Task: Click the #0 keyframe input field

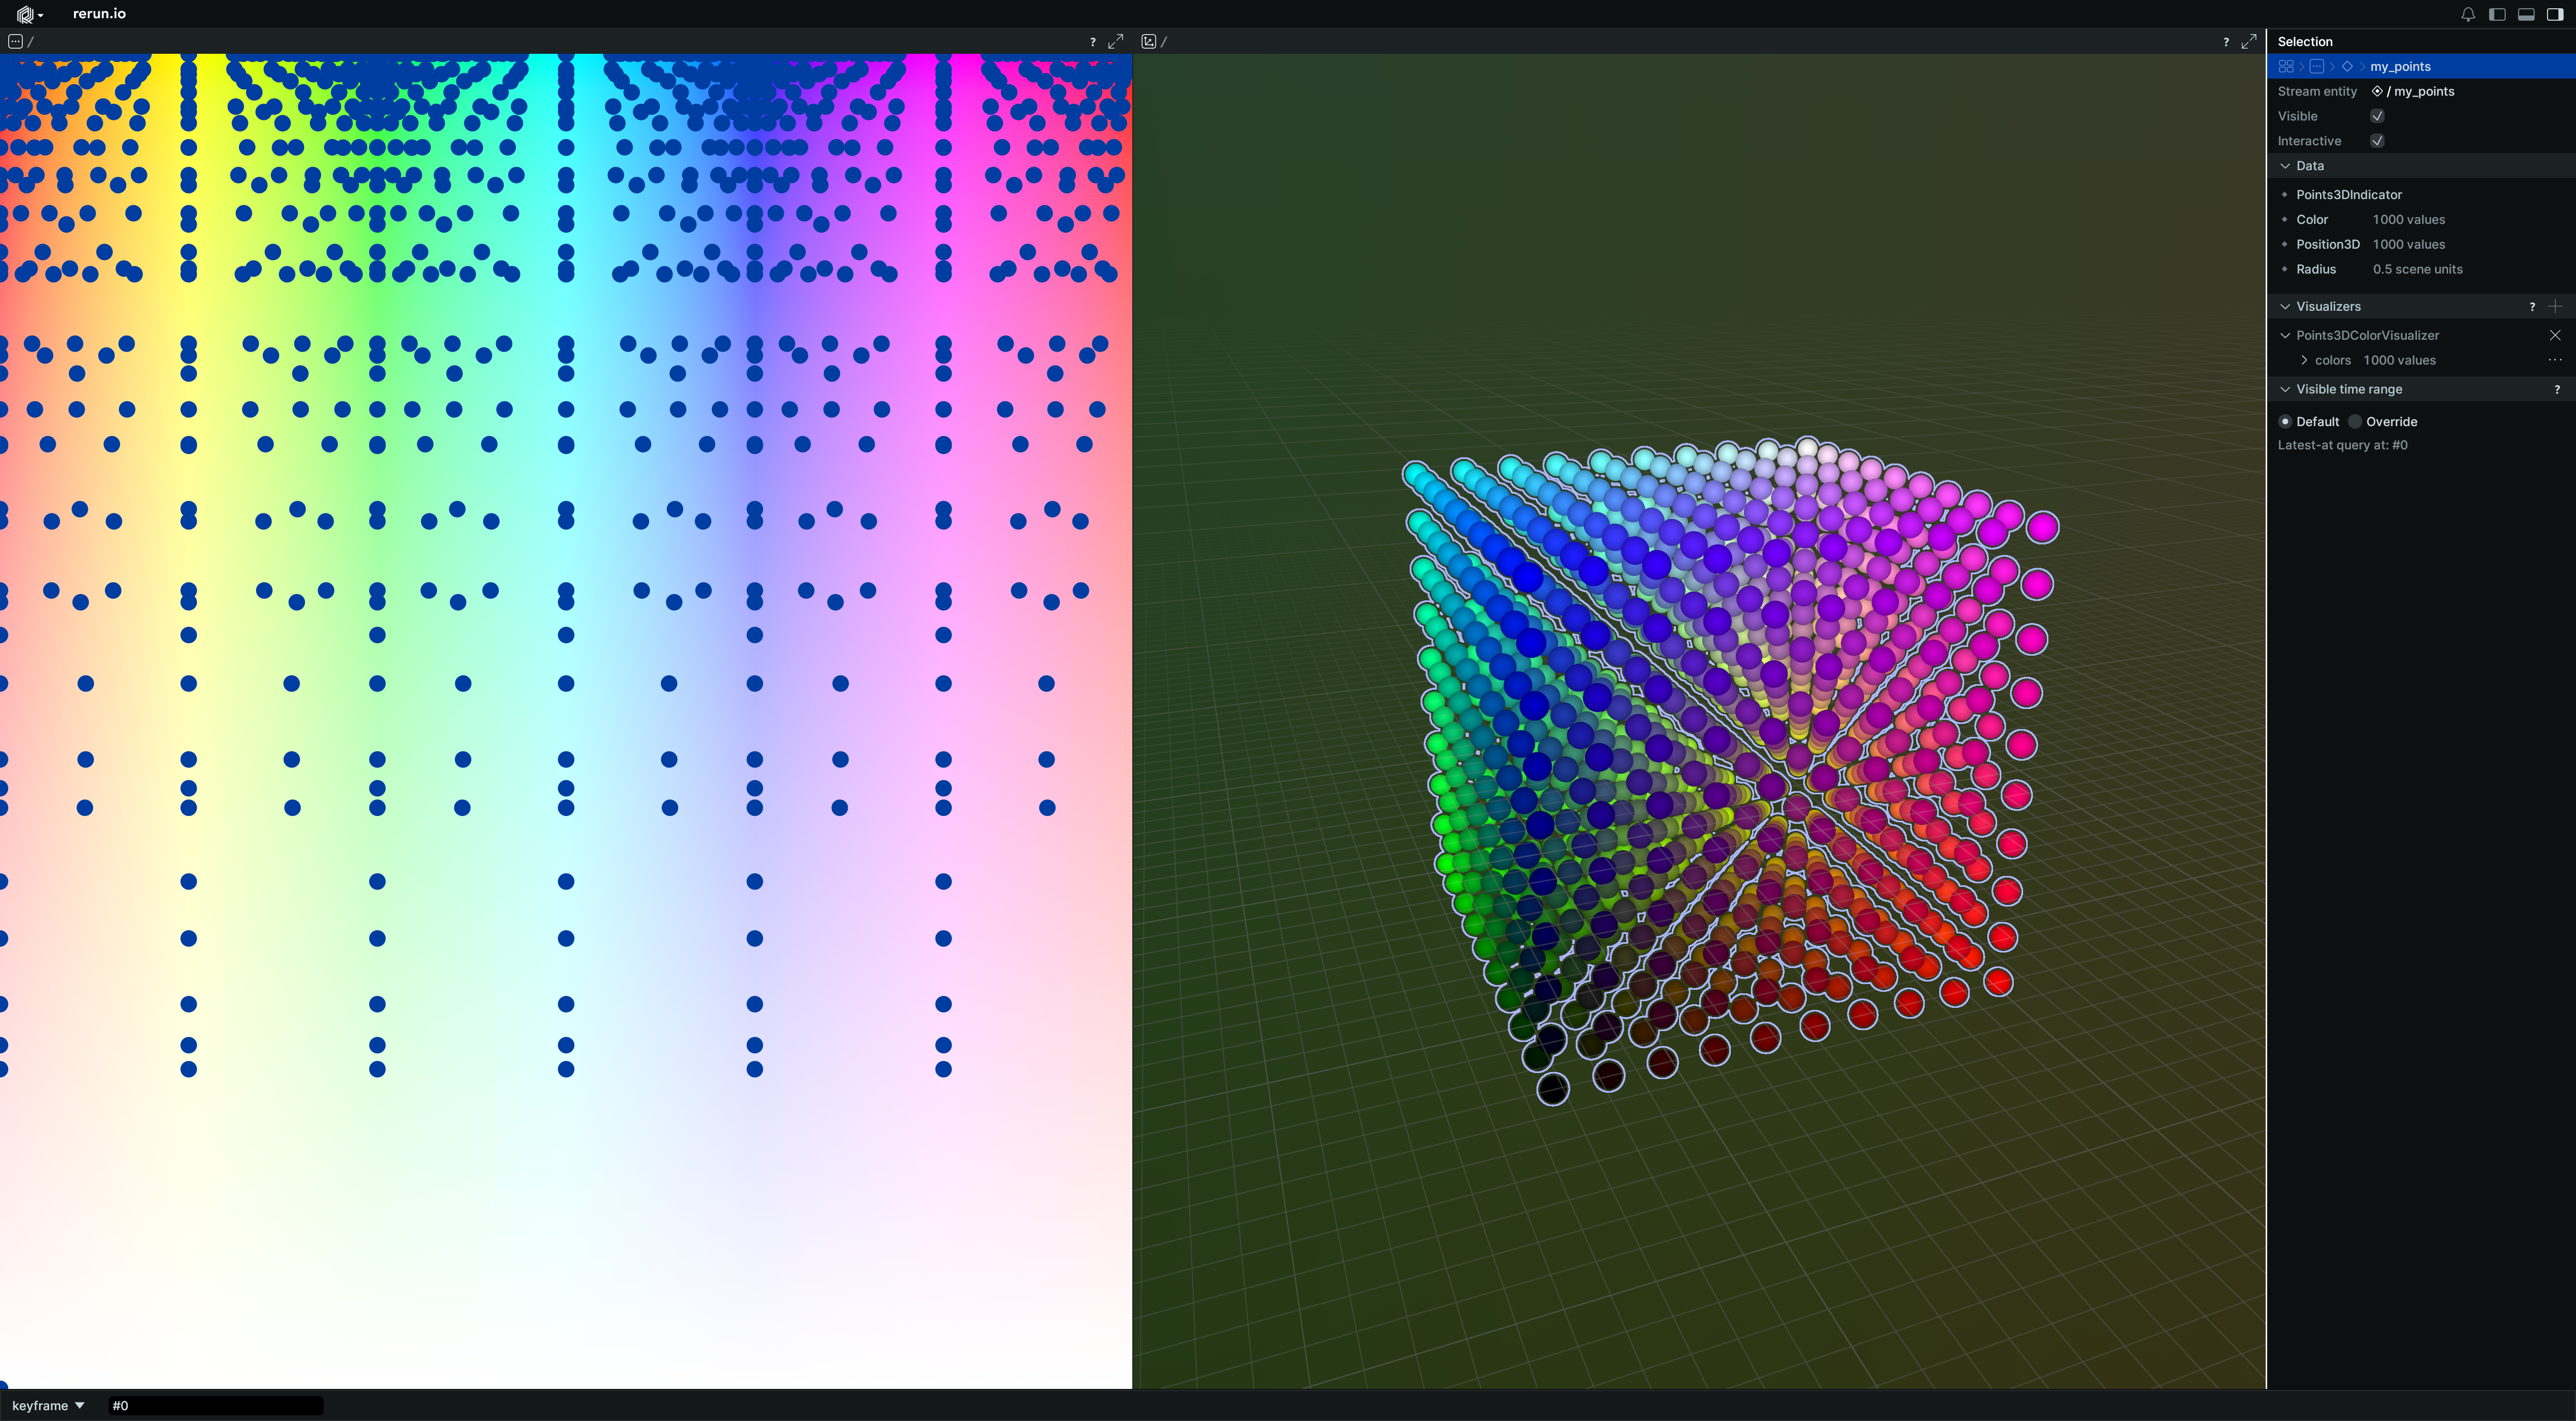Action: click(215, 1405)
